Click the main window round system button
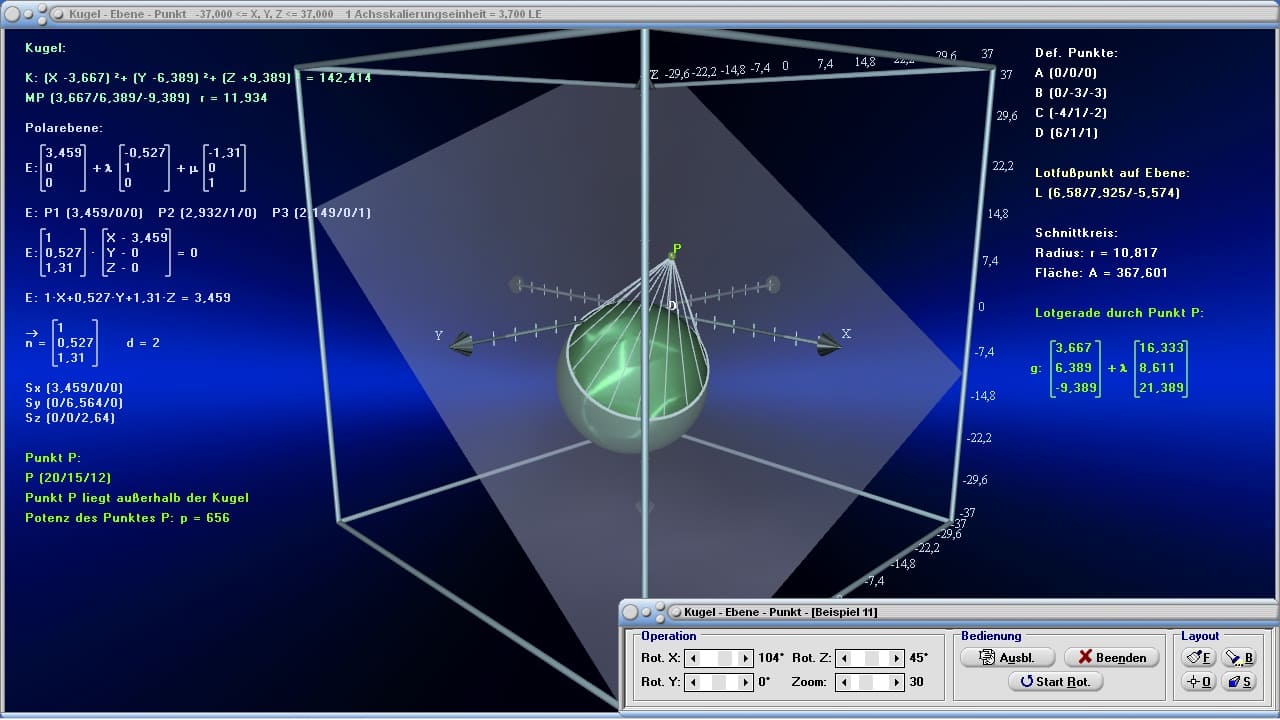The height and width of the screenshot is (720, 1280). (x=13, y=14)
